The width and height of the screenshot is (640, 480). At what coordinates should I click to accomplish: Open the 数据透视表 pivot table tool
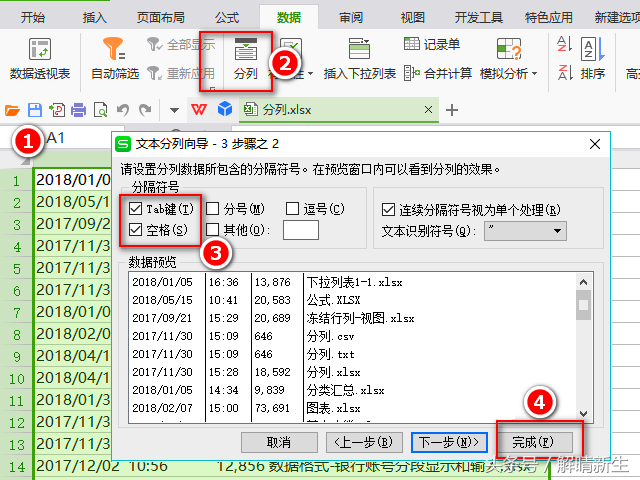pos(40,59)
